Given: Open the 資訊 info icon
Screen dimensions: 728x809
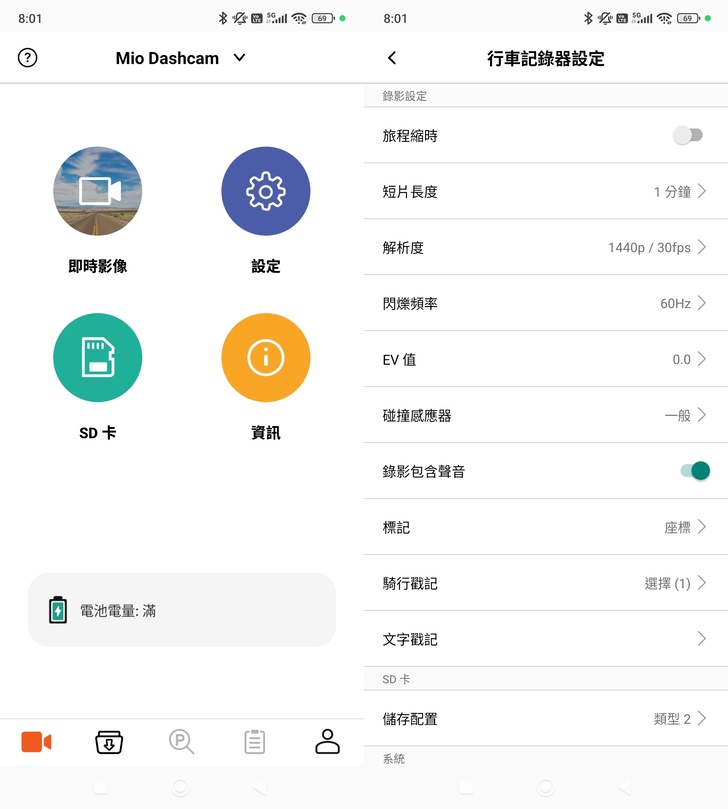Looking at the screenshot, I should (x=266, y=358).
